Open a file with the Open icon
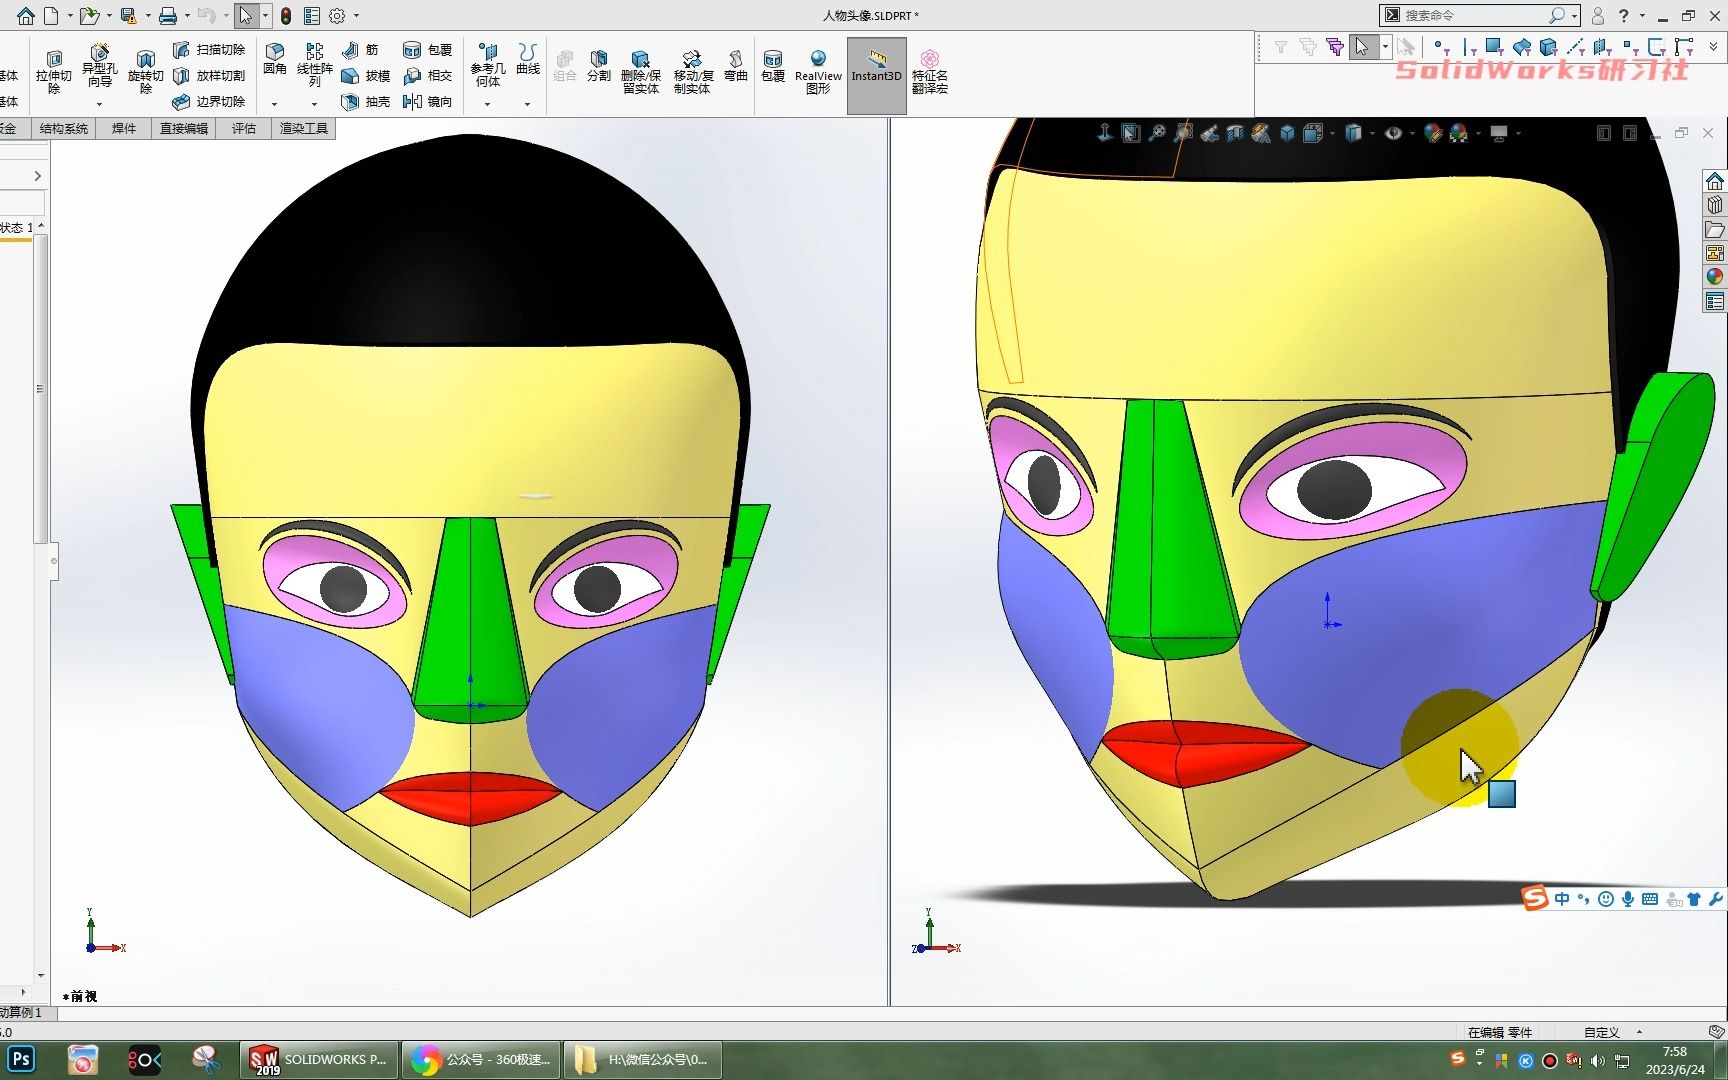Viewport: 1728px width, 1080px height. tap(89, 15)
